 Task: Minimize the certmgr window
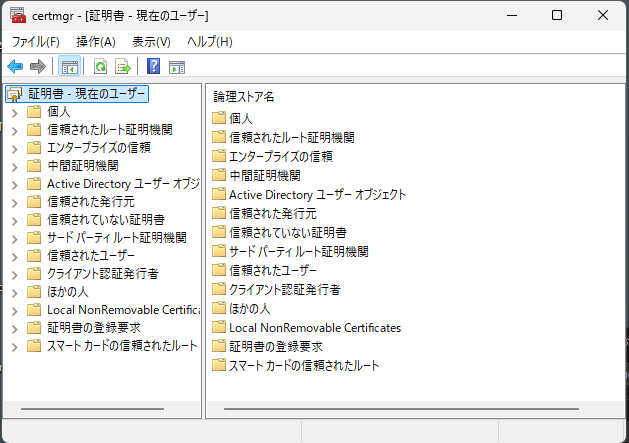[x=512, y=15]
